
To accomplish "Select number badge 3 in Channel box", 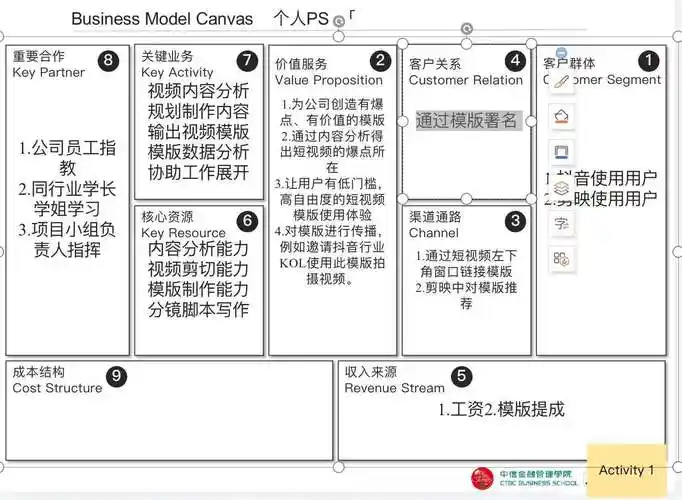I will pyautogui.click(x=515, y=221).
